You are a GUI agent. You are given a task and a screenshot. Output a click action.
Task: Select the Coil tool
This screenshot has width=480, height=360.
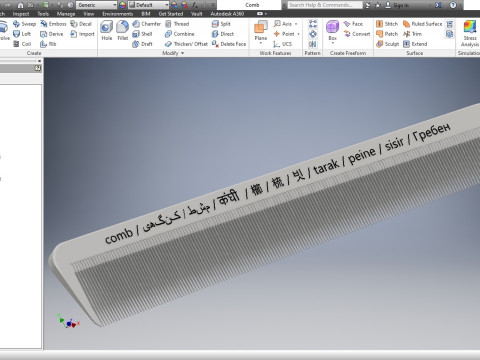22,44
